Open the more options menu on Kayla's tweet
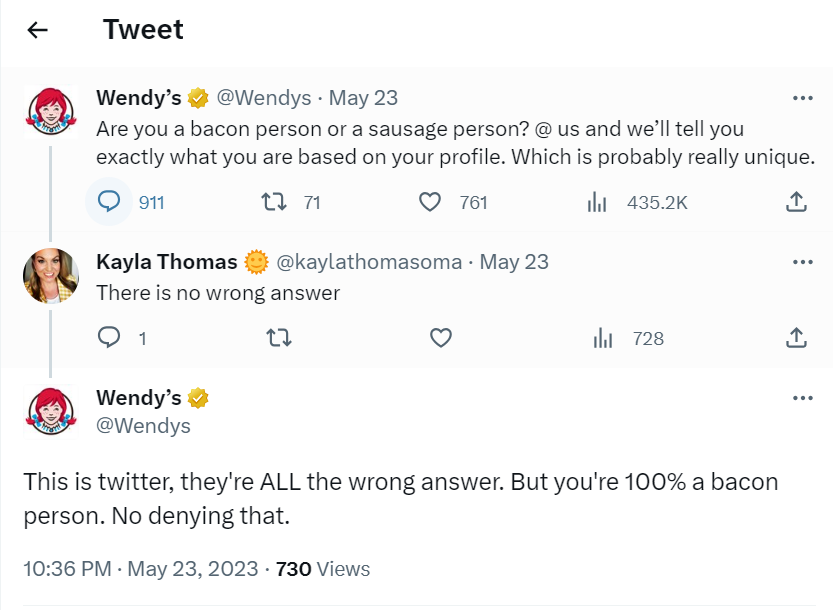833x610 pixels. click(x=801, y=261)
